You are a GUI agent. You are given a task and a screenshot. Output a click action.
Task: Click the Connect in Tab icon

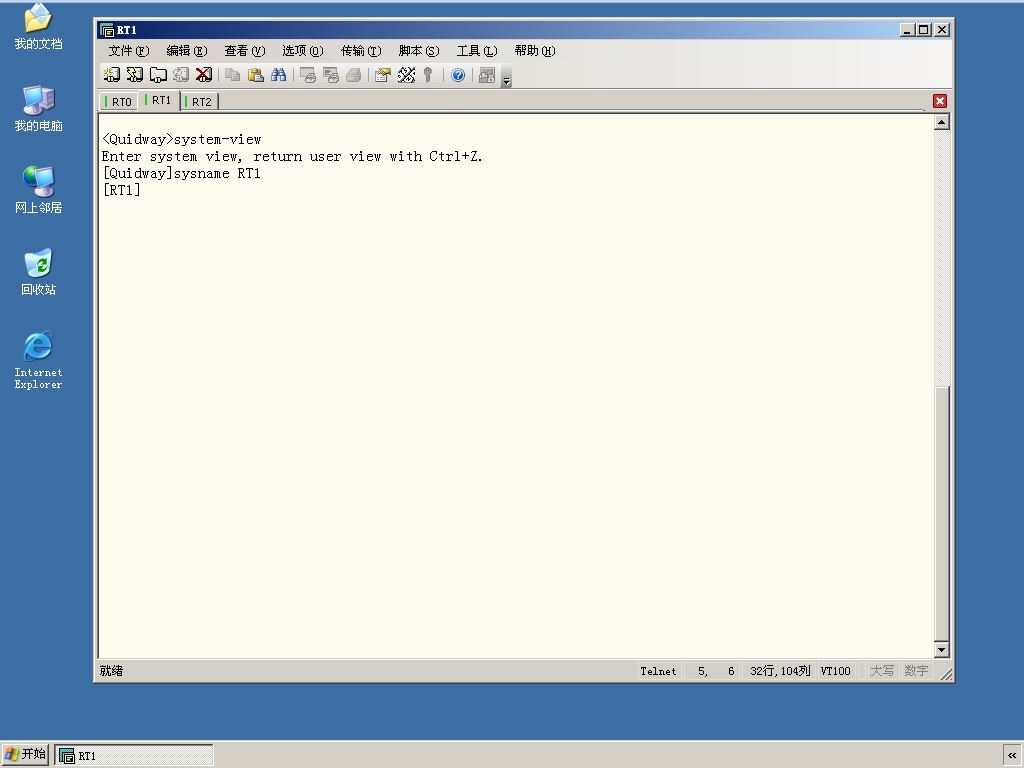pyautogui.click(x=158, y=75)
